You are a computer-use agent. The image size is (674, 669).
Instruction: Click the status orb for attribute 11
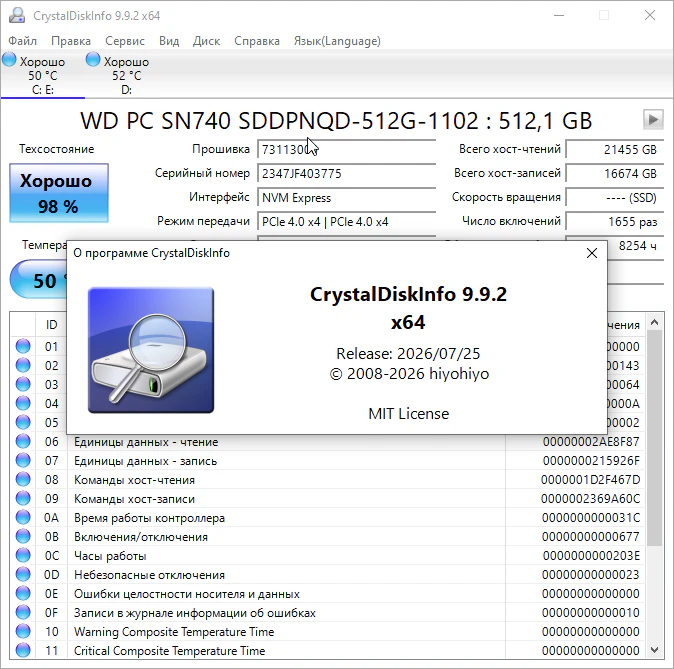[23, 650]
